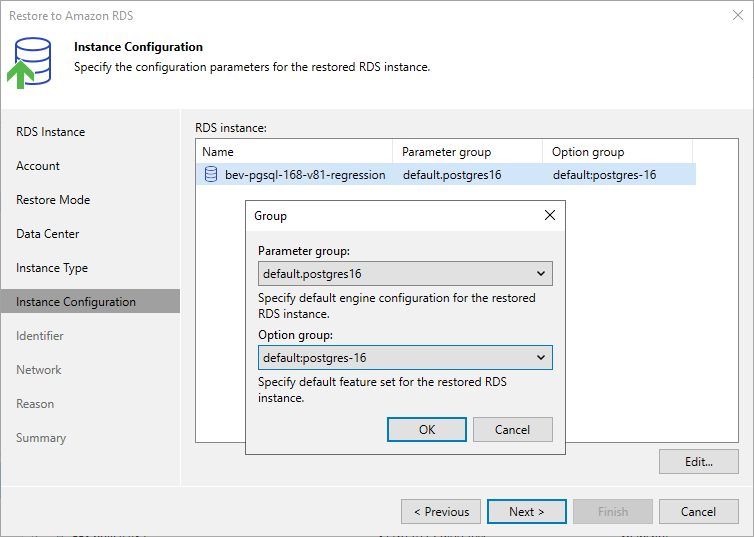Click the Edit... button
The image size is (754, 537).
tap(699, 462)
